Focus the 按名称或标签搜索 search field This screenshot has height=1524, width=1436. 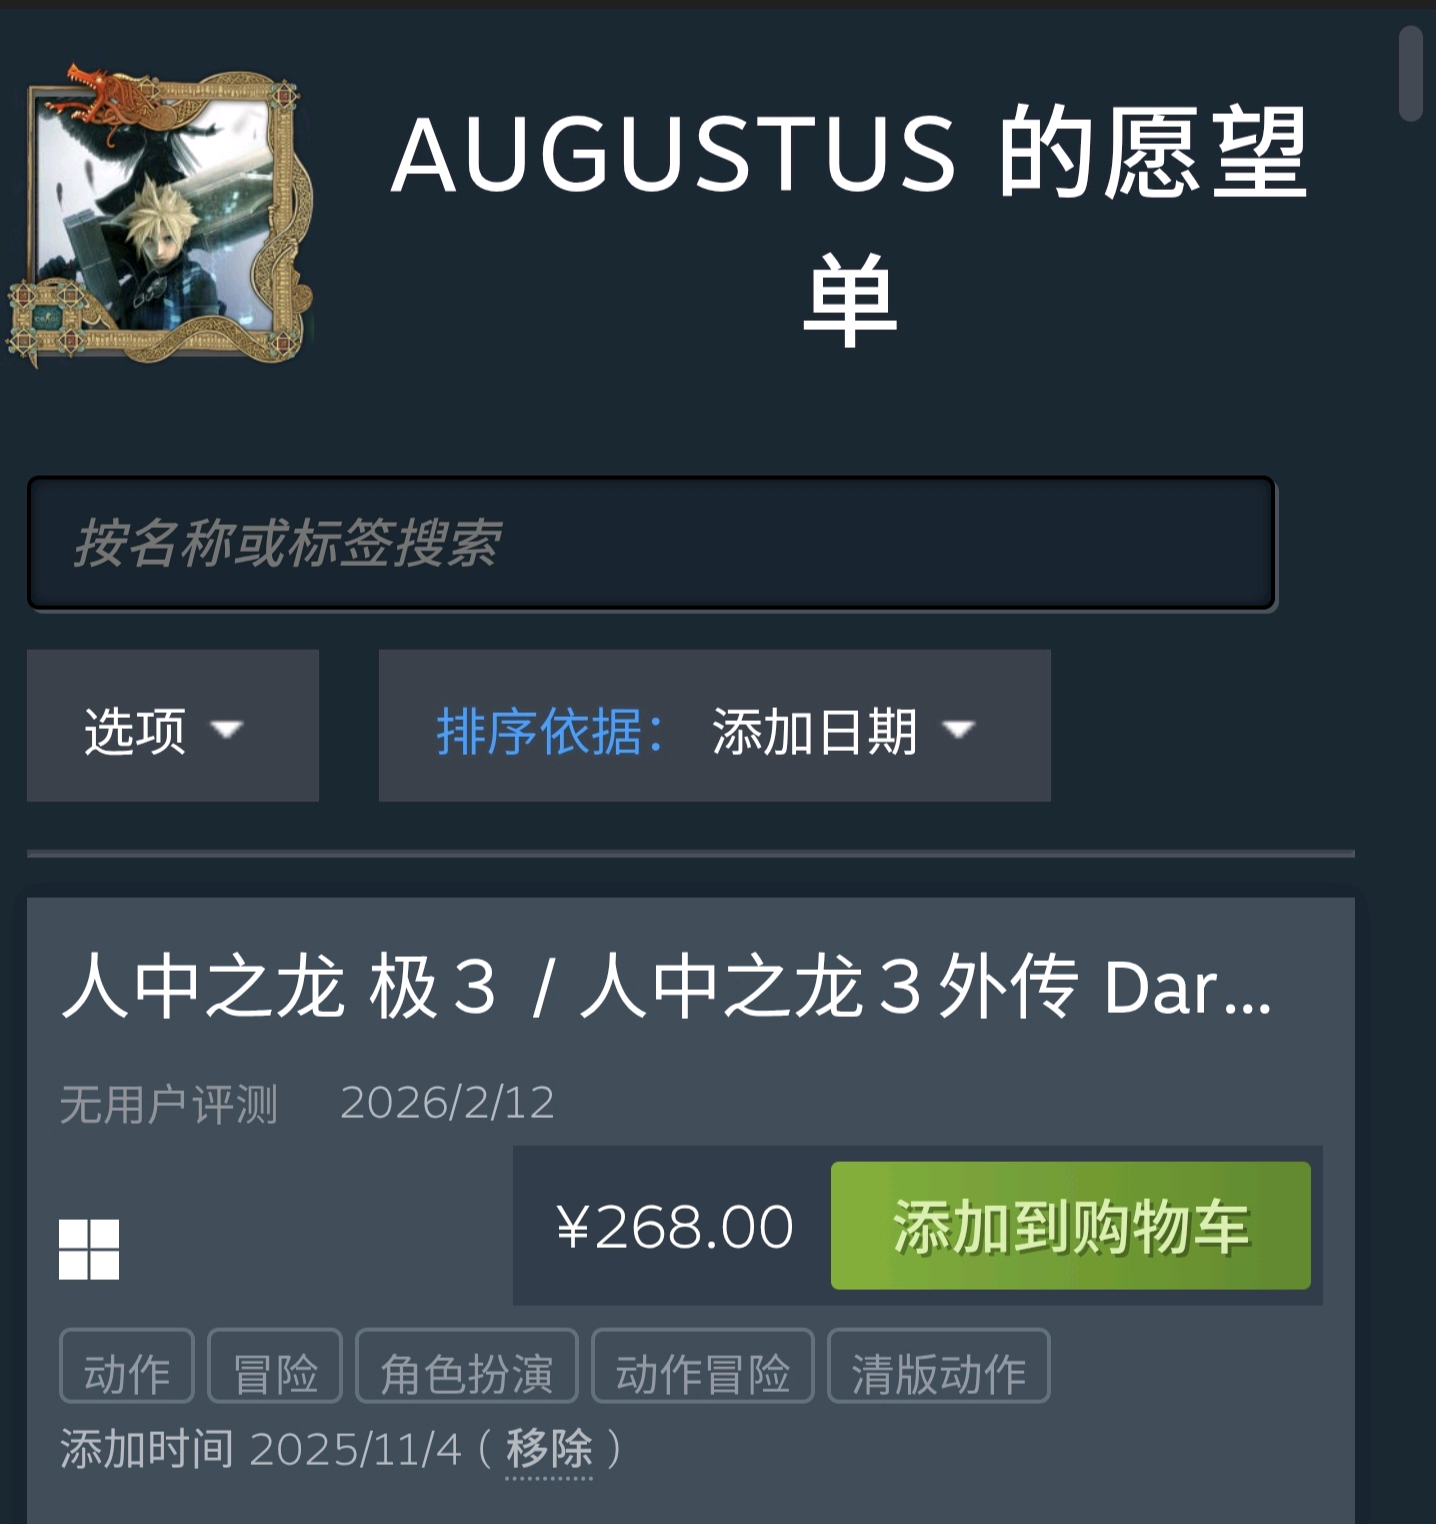(652, 544)
